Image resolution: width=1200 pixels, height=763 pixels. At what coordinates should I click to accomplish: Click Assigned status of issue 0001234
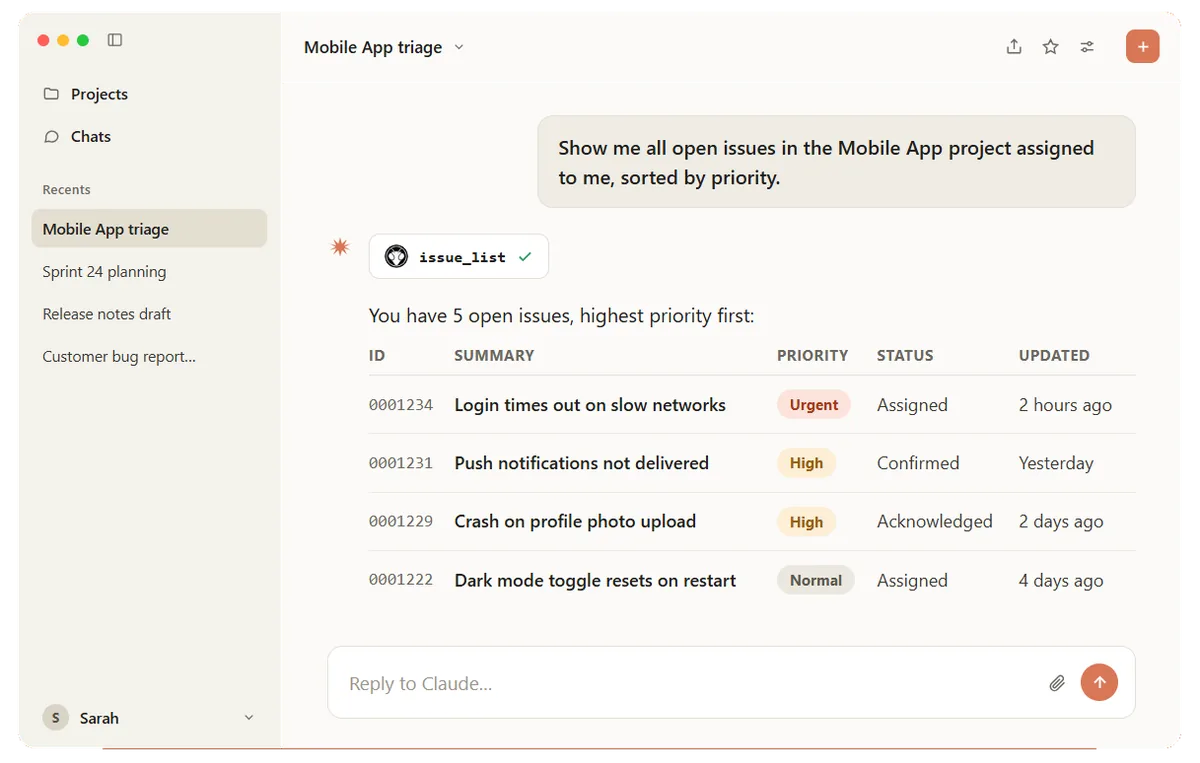pyautogui.click(x=912, y=405)
